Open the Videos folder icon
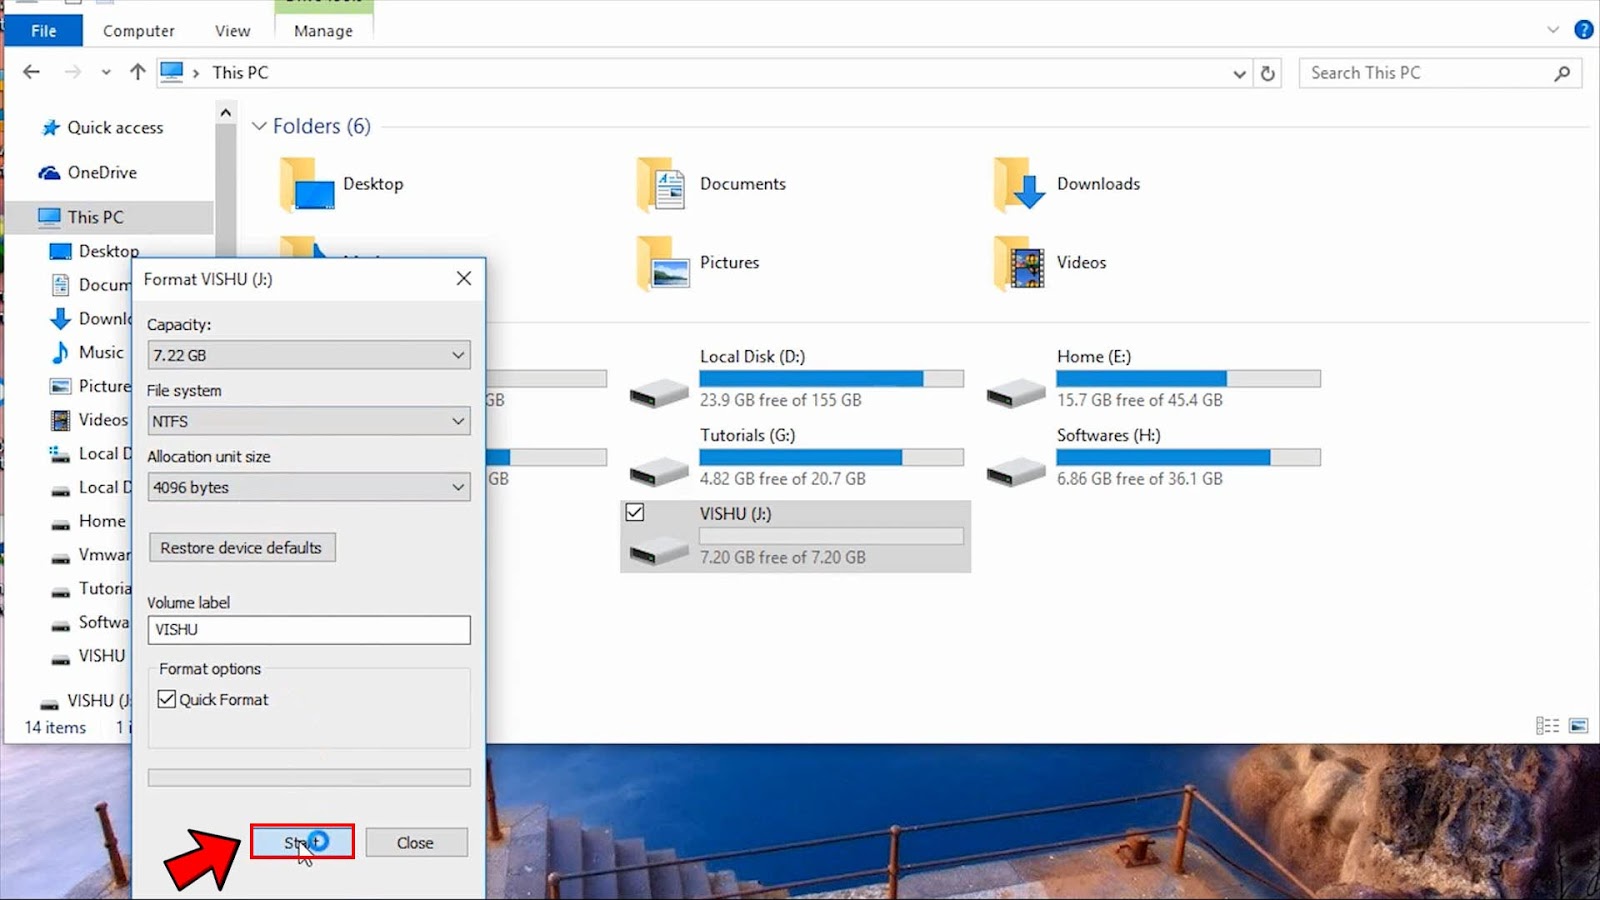 (x=1020, y=263)
